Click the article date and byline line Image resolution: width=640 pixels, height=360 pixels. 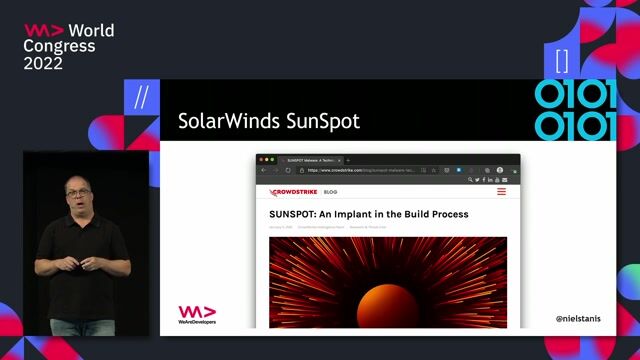(x=327, y=227)
